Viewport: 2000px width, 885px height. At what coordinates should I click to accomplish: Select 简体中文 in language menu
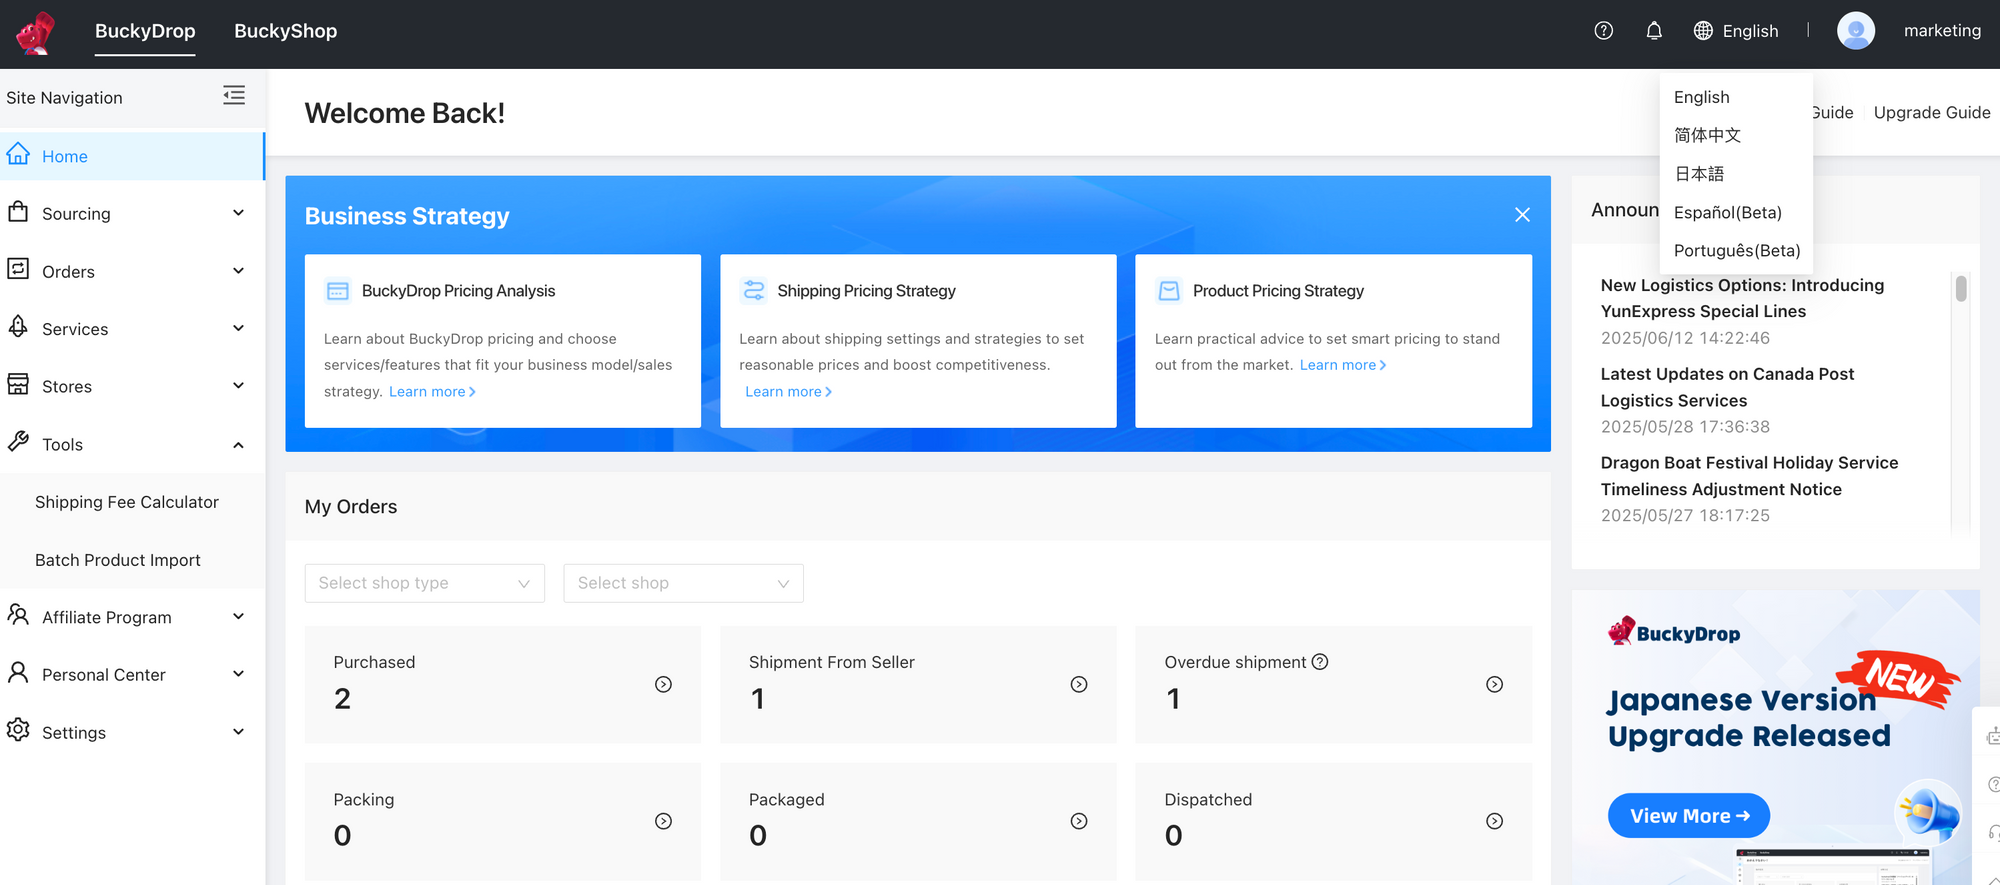1736,135
